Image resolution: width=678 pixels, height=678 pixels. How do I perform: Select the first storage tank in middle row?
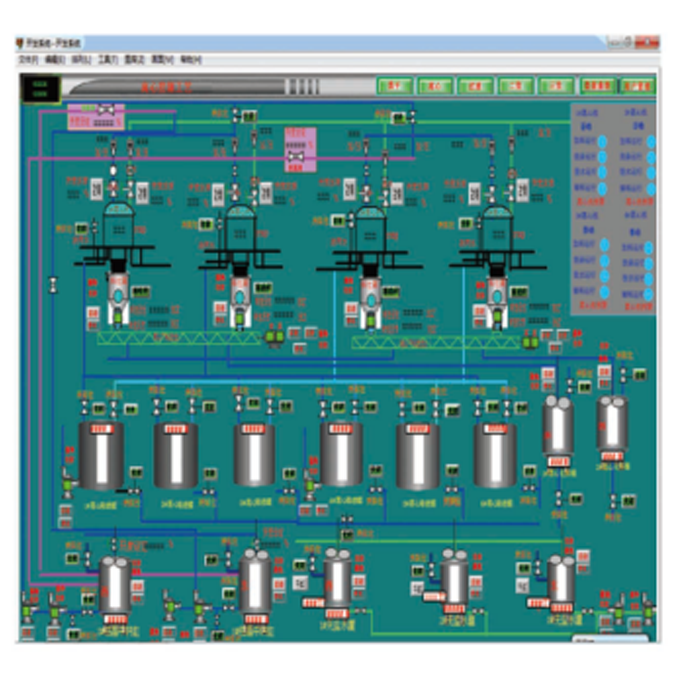[101, 455]
